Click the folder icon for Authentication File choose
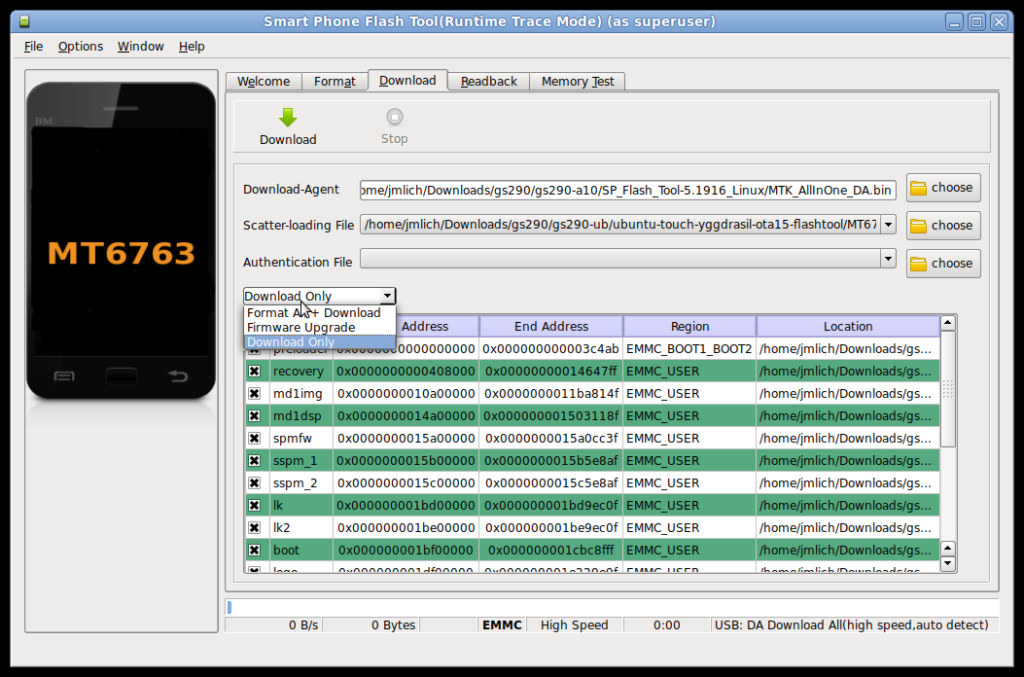Screen dimensions: 1024x677 (x=918, y=264)
